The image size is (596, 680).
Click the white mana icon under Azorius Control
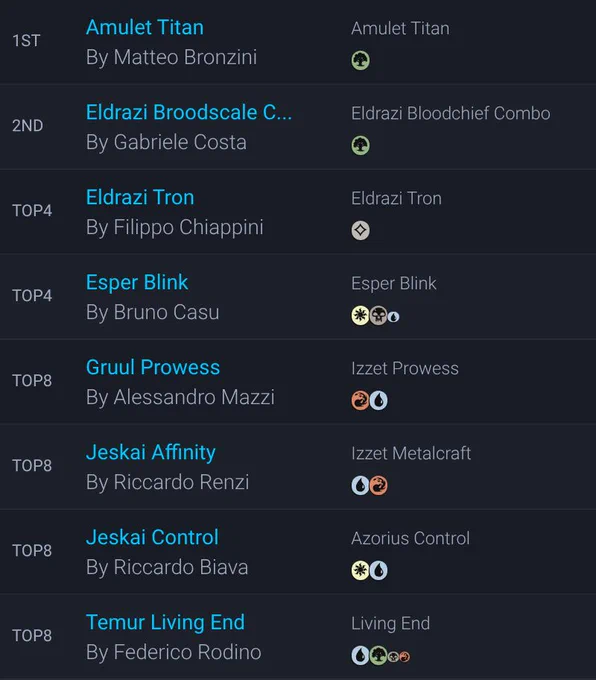[x=360, y=570]
